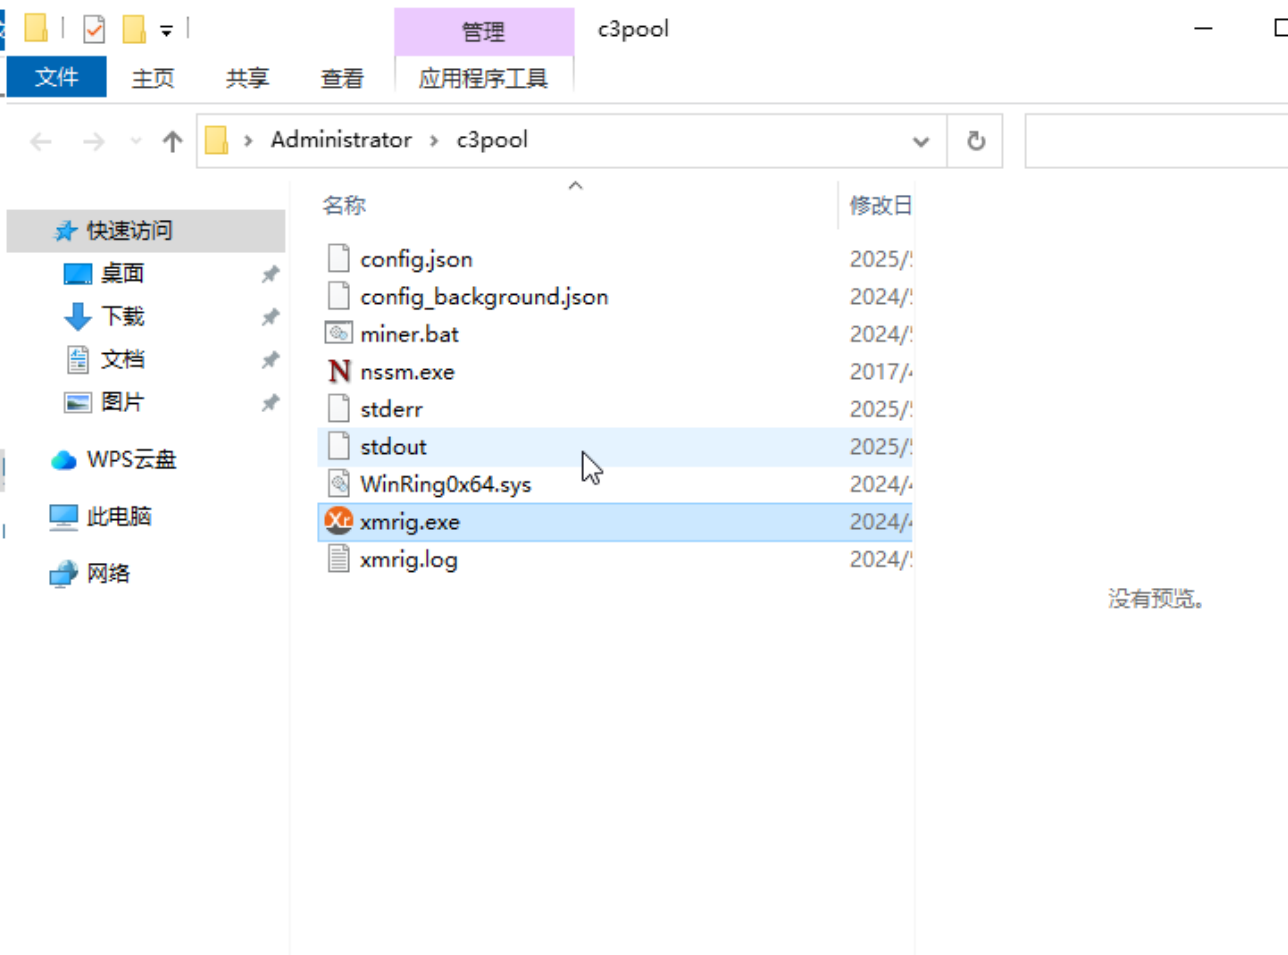Screen dimensions: 1288x955
Task: Open miner.bat batch file
Action: click(x=409, y=333)
